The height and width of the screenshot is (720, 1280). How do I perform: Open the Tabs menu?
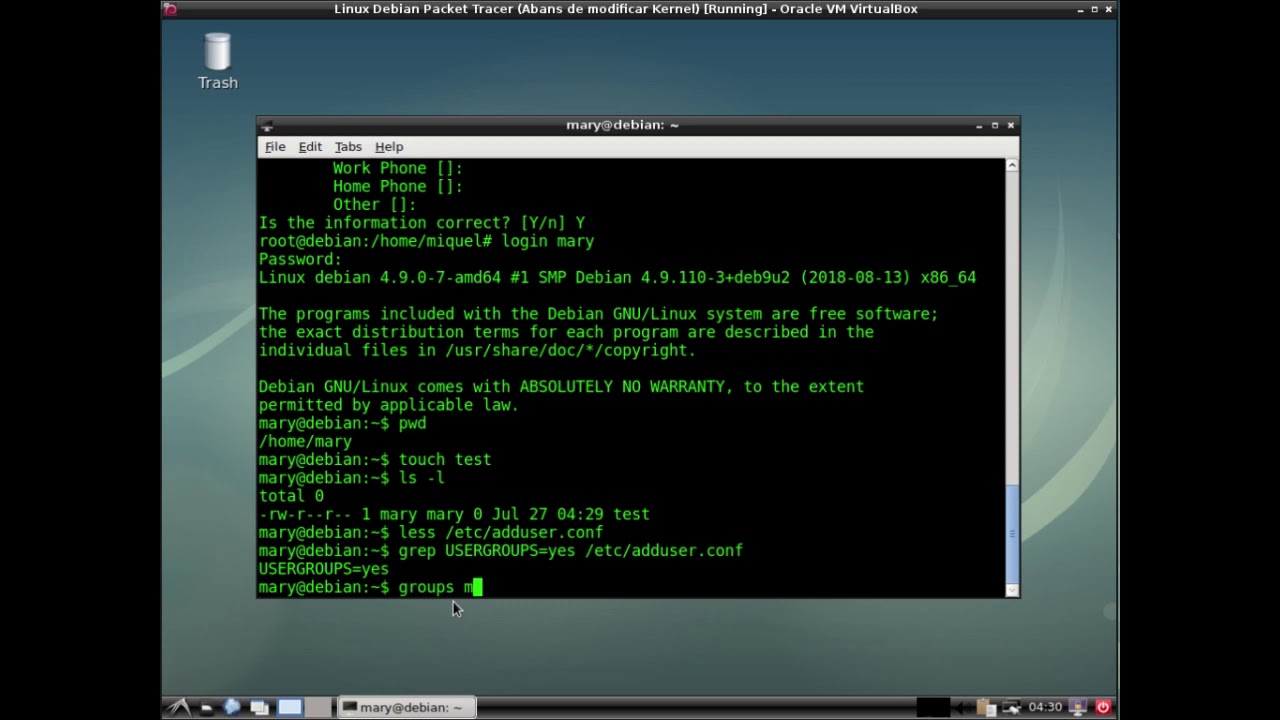point(348,146)
